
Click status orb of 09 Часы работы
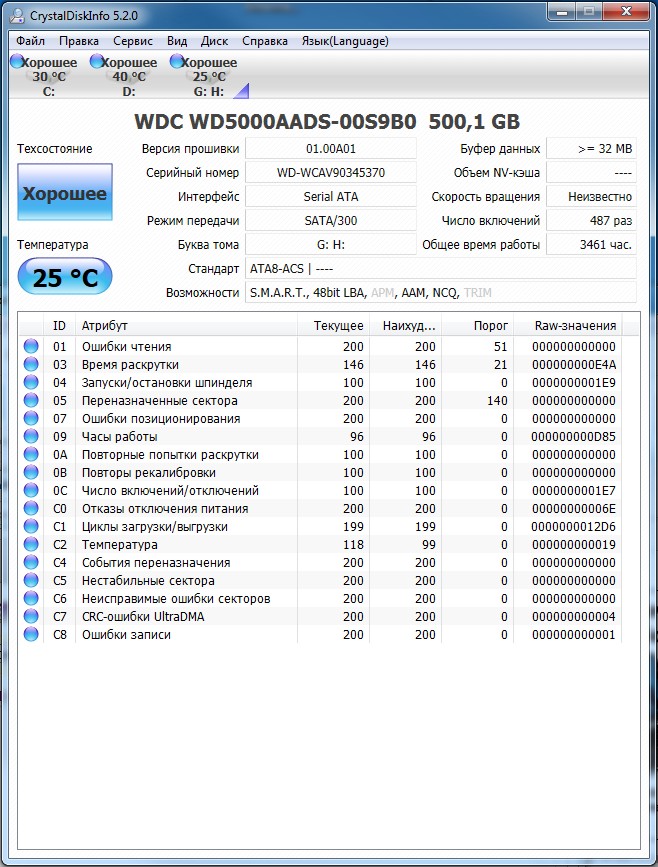[x=31, y=436]
